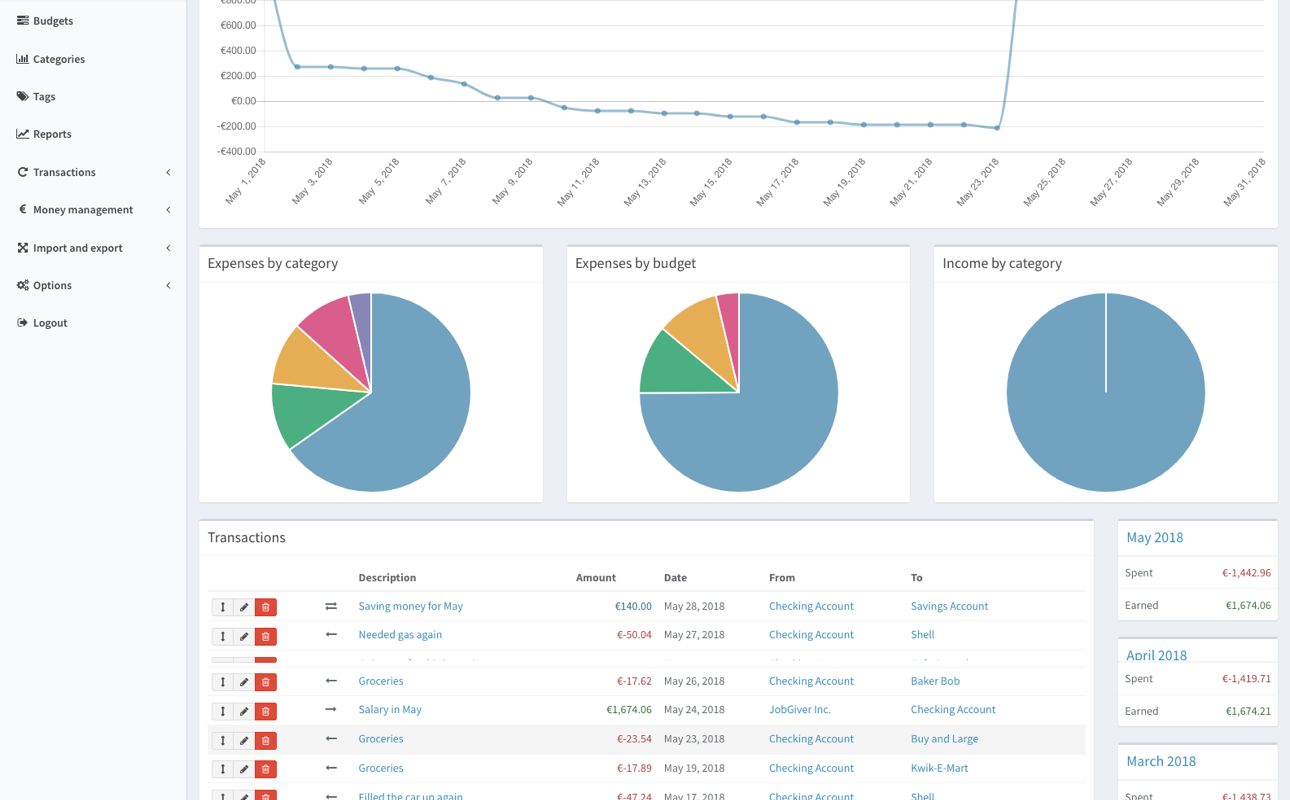Edit the 'Salary in May' transaction
1290x800 pixels.
point(244,711)
